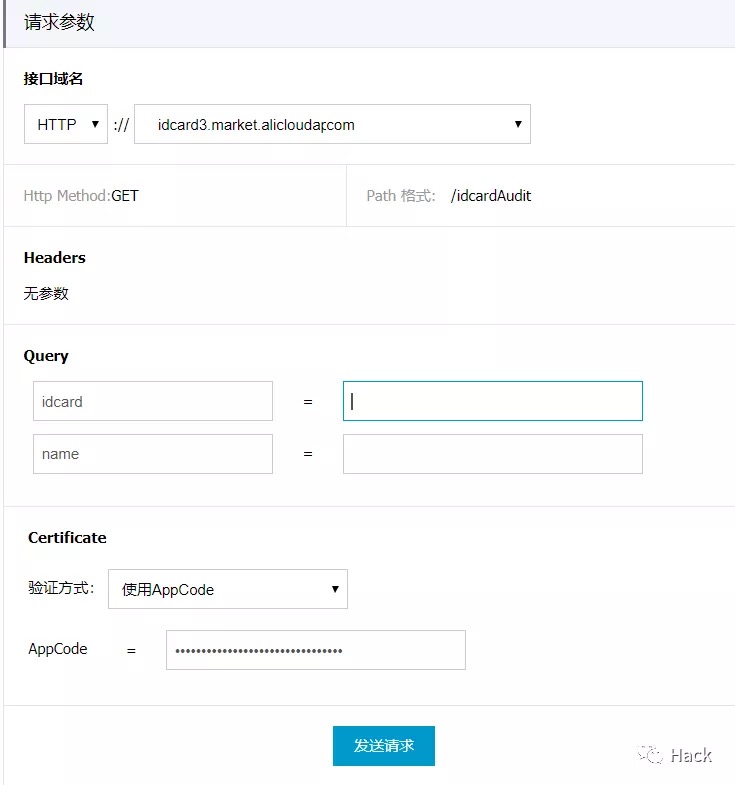Open the 使用AppCode verification method dropdown
735x785 pixels.
[x=228, y=589]
